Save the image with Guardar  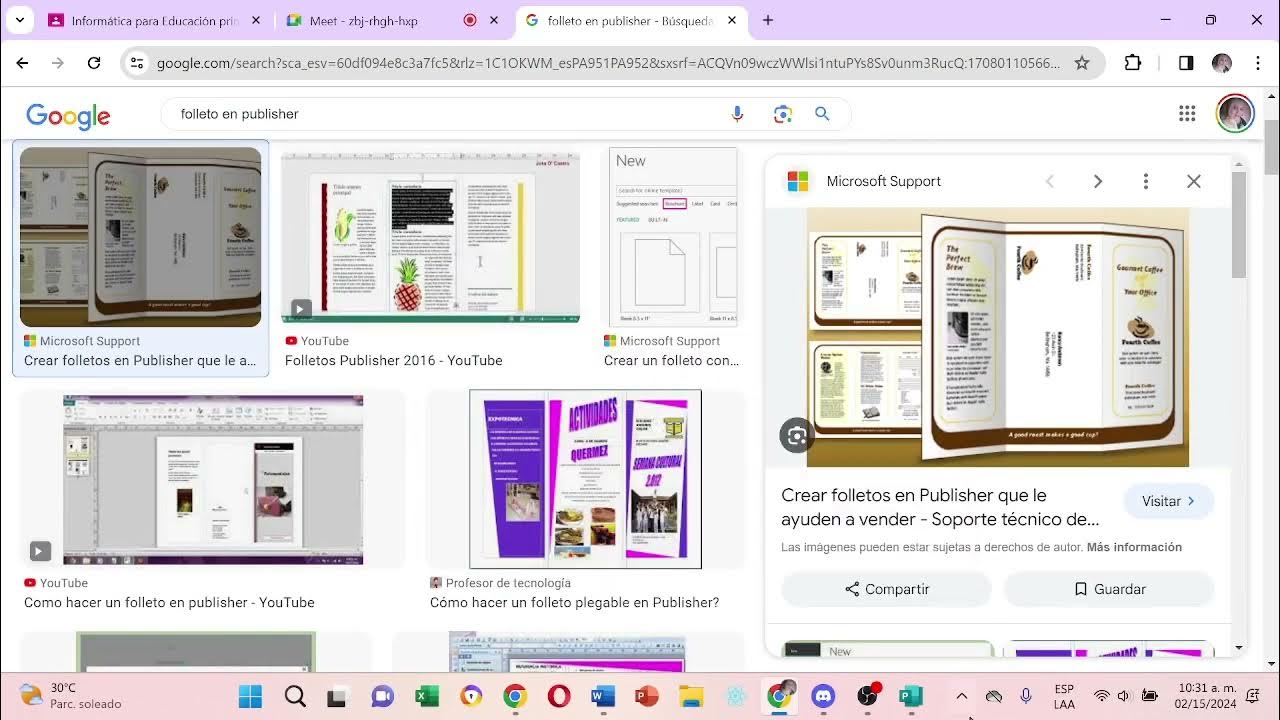pyautogui.click(x=1109, y=589)
